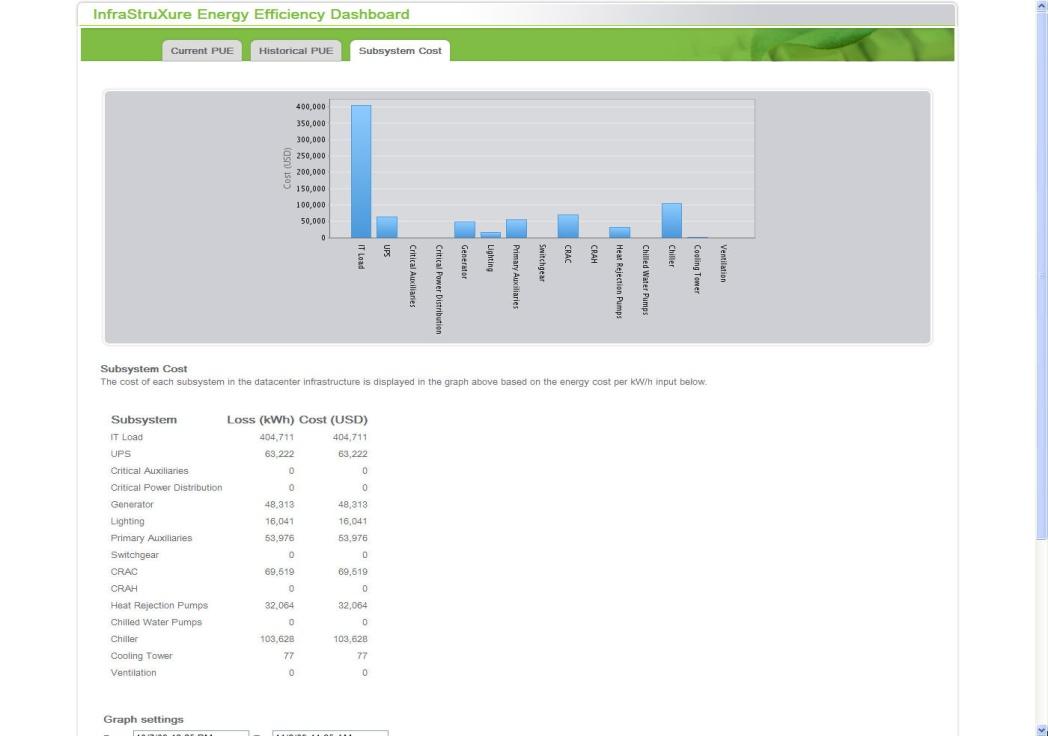
Task: Click the 'Graph settings' heading
Action: pyautogui.click(x=144, y=719)
